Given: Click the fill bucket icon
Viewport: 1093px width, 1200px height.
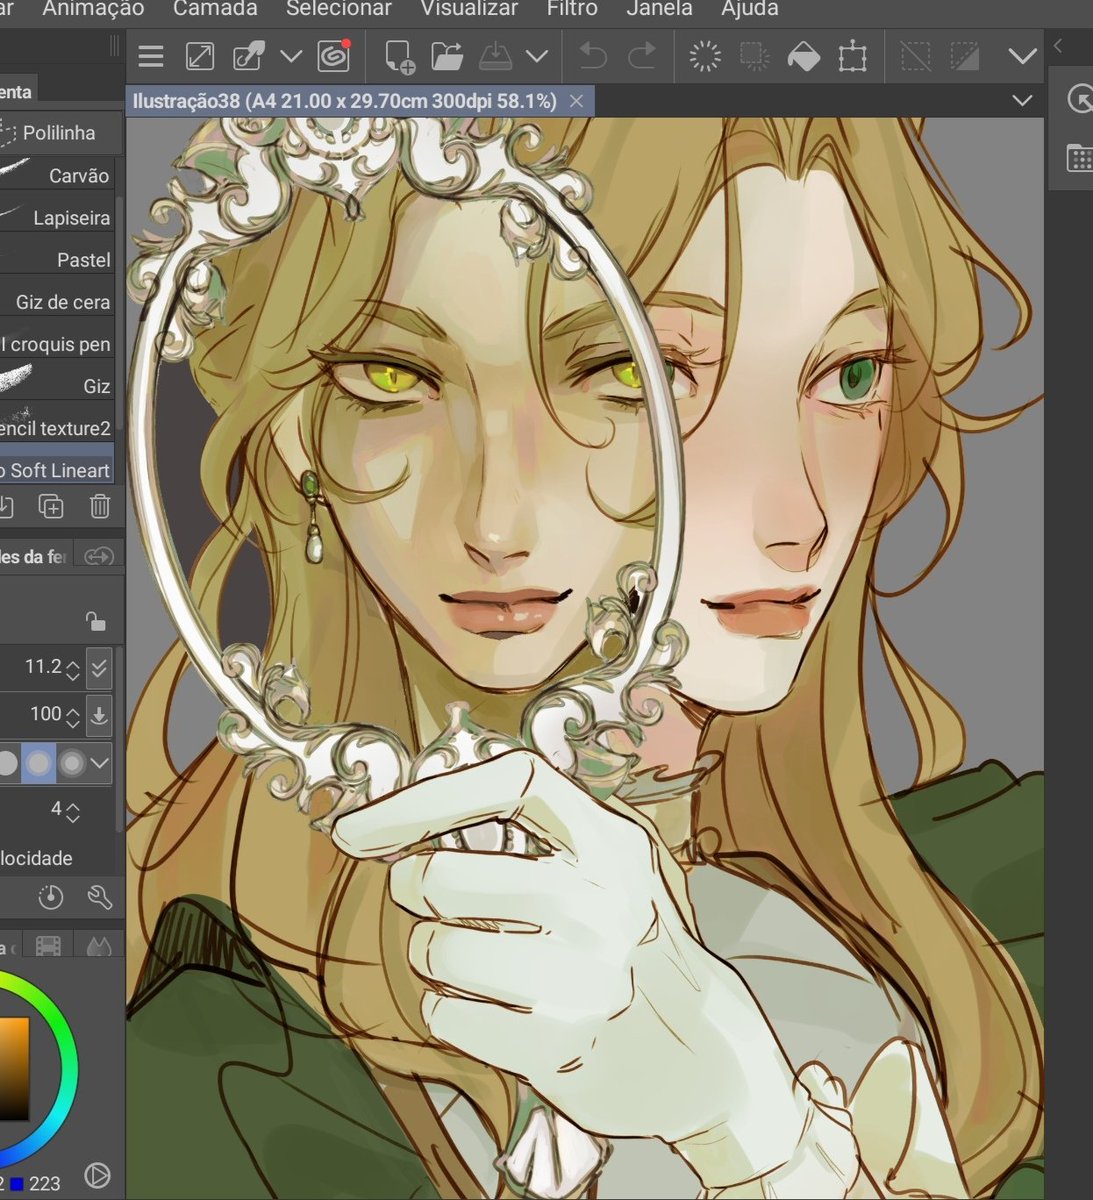Looking at the screenshot, I should (804, 56).
